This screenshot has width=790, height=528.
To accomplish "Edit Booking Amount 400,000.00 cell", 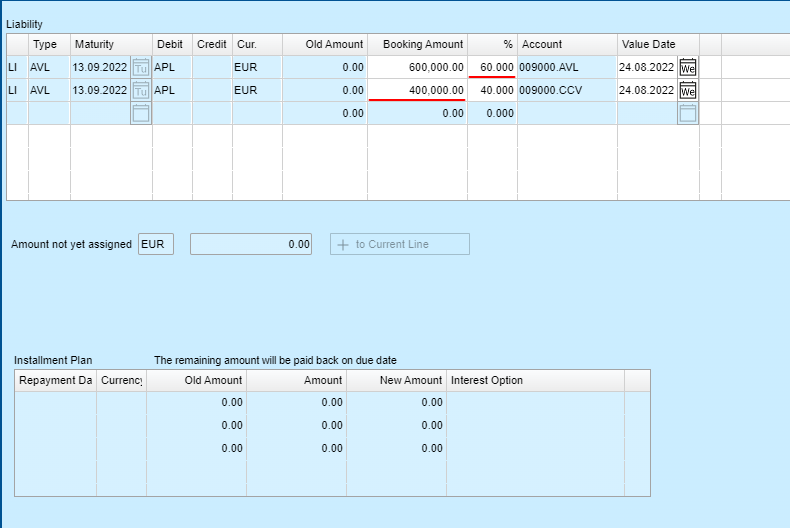I will 418,90.
